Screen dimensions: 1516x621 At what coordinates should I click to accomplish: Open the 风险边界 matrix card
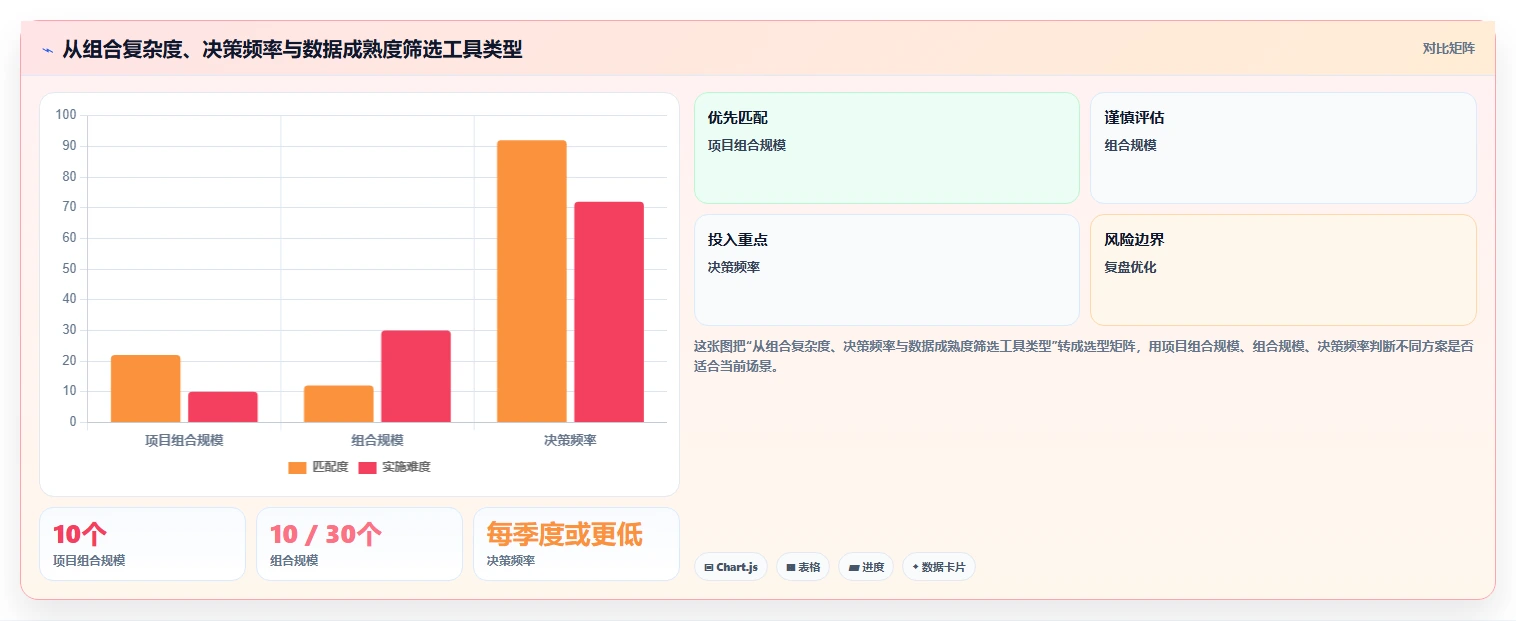[x=1283, y=270]
